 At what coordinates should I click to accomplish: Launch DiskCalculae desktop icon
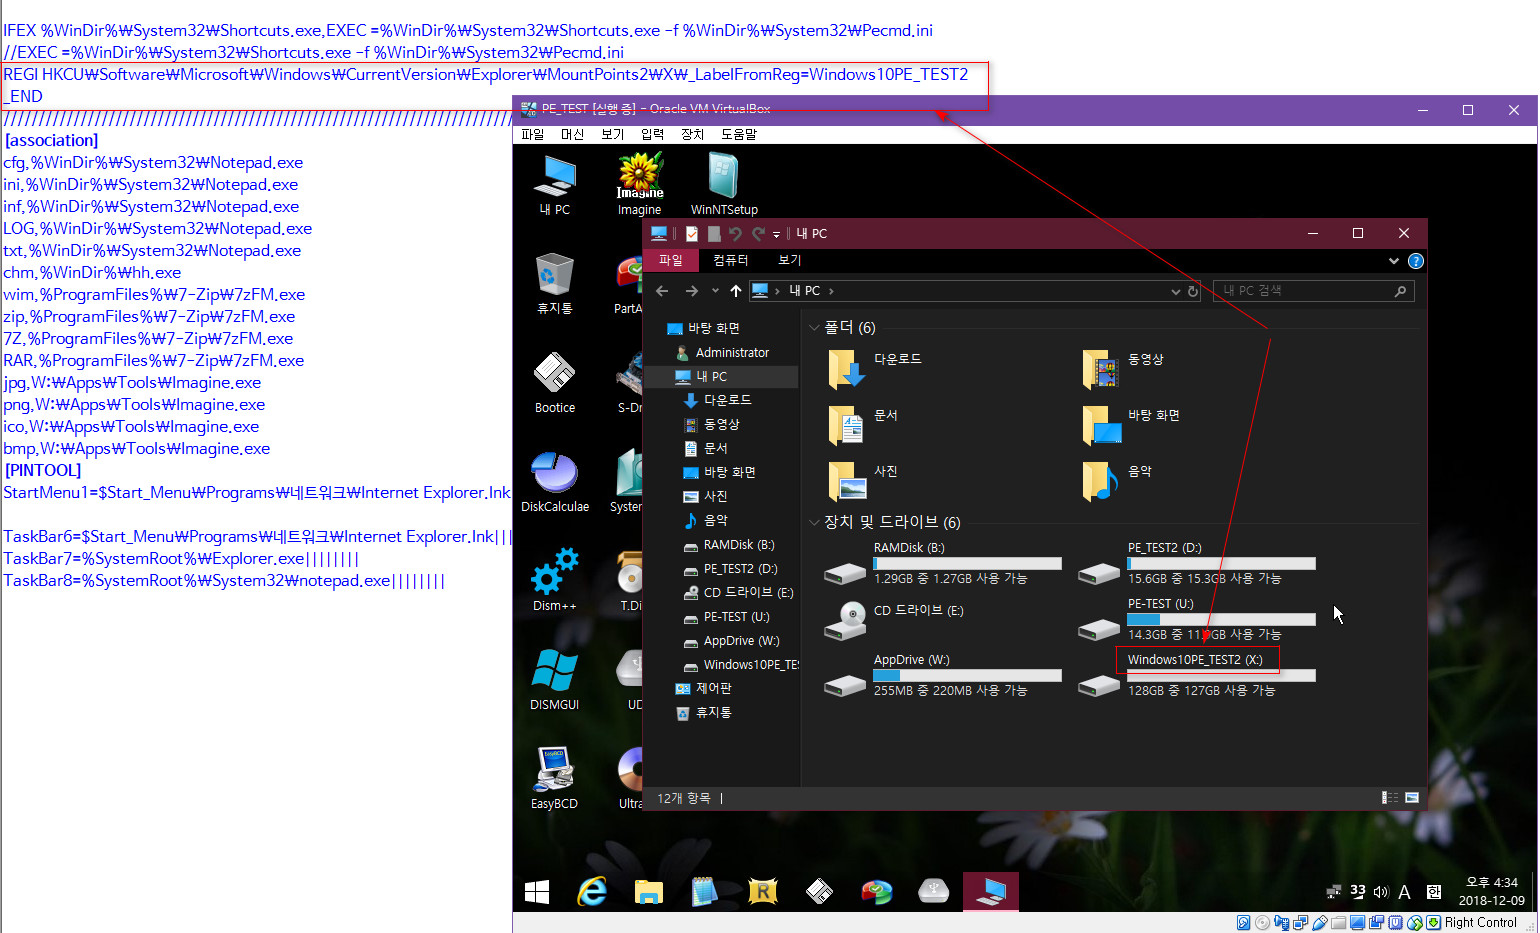pos(555,481)
